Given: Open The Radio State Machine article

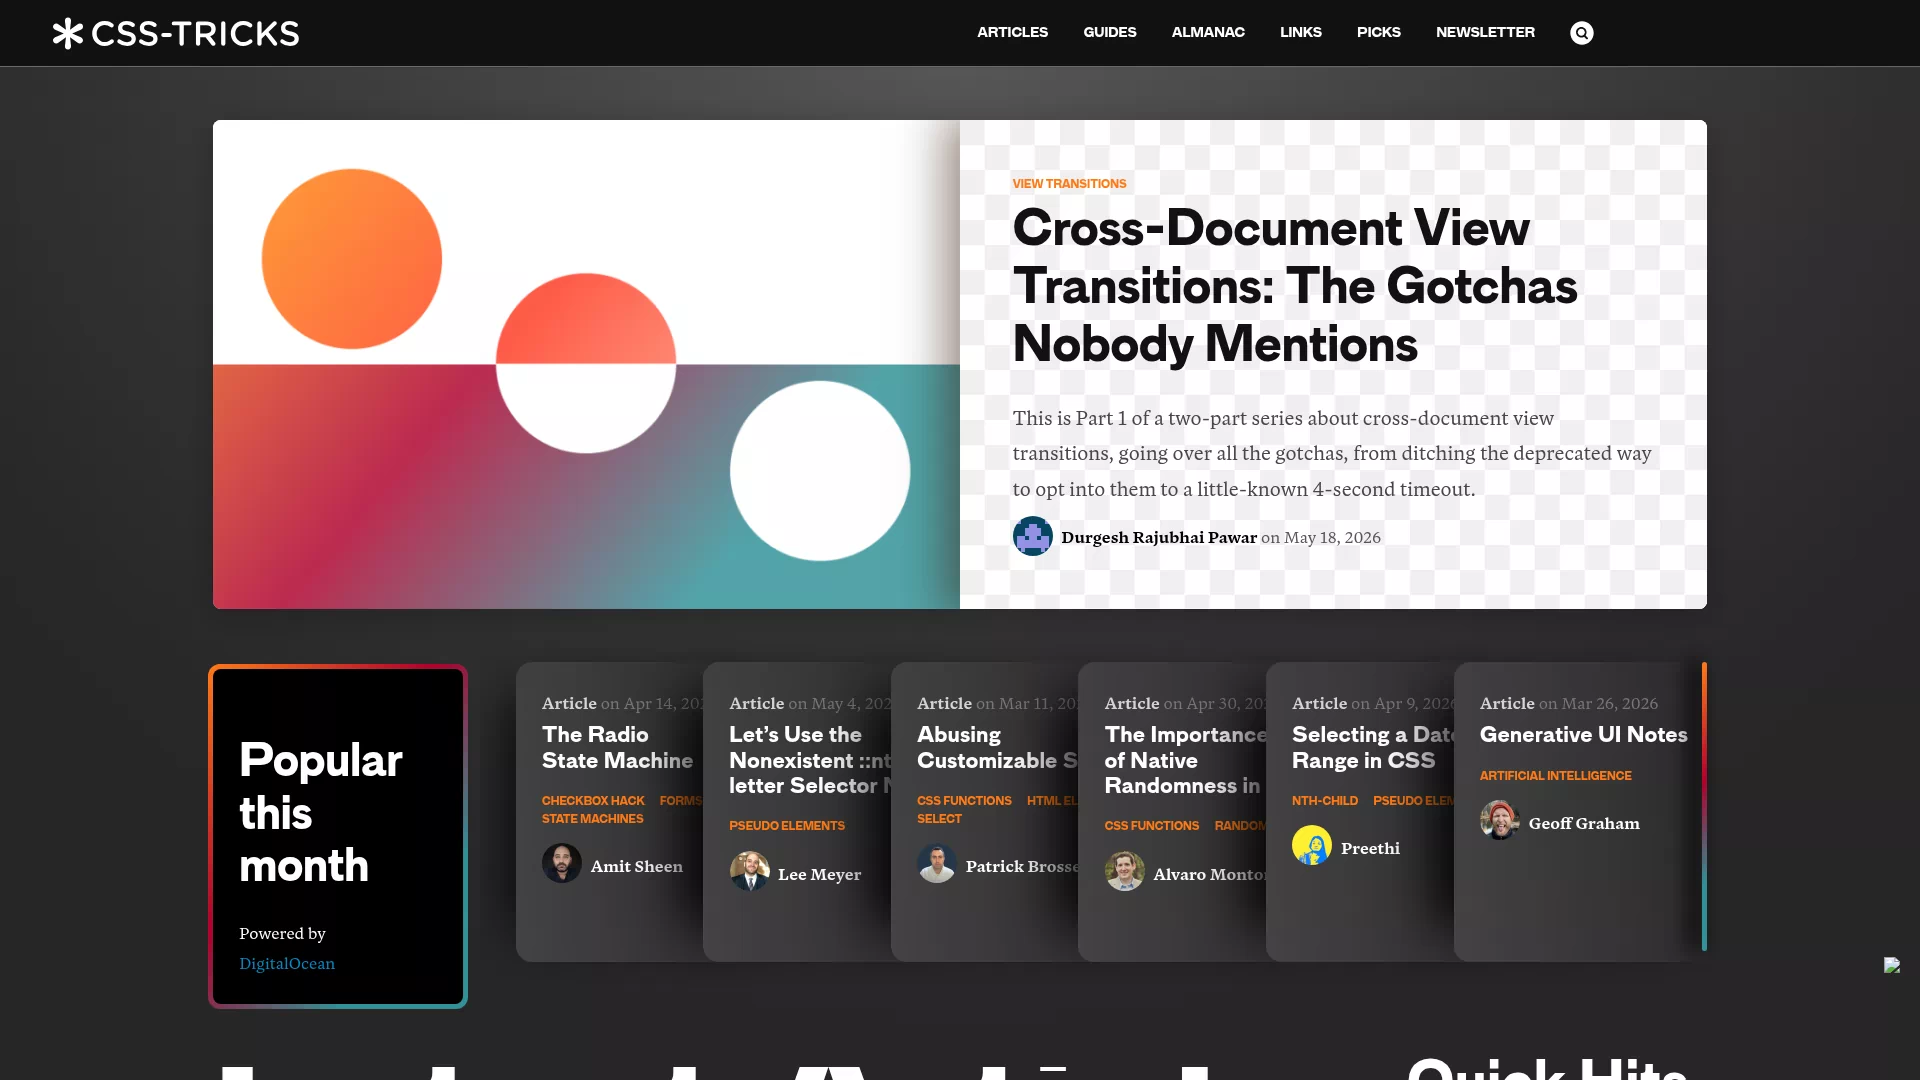Looking at the screenshot, I should pyautogui.click(x=617, y=747).
